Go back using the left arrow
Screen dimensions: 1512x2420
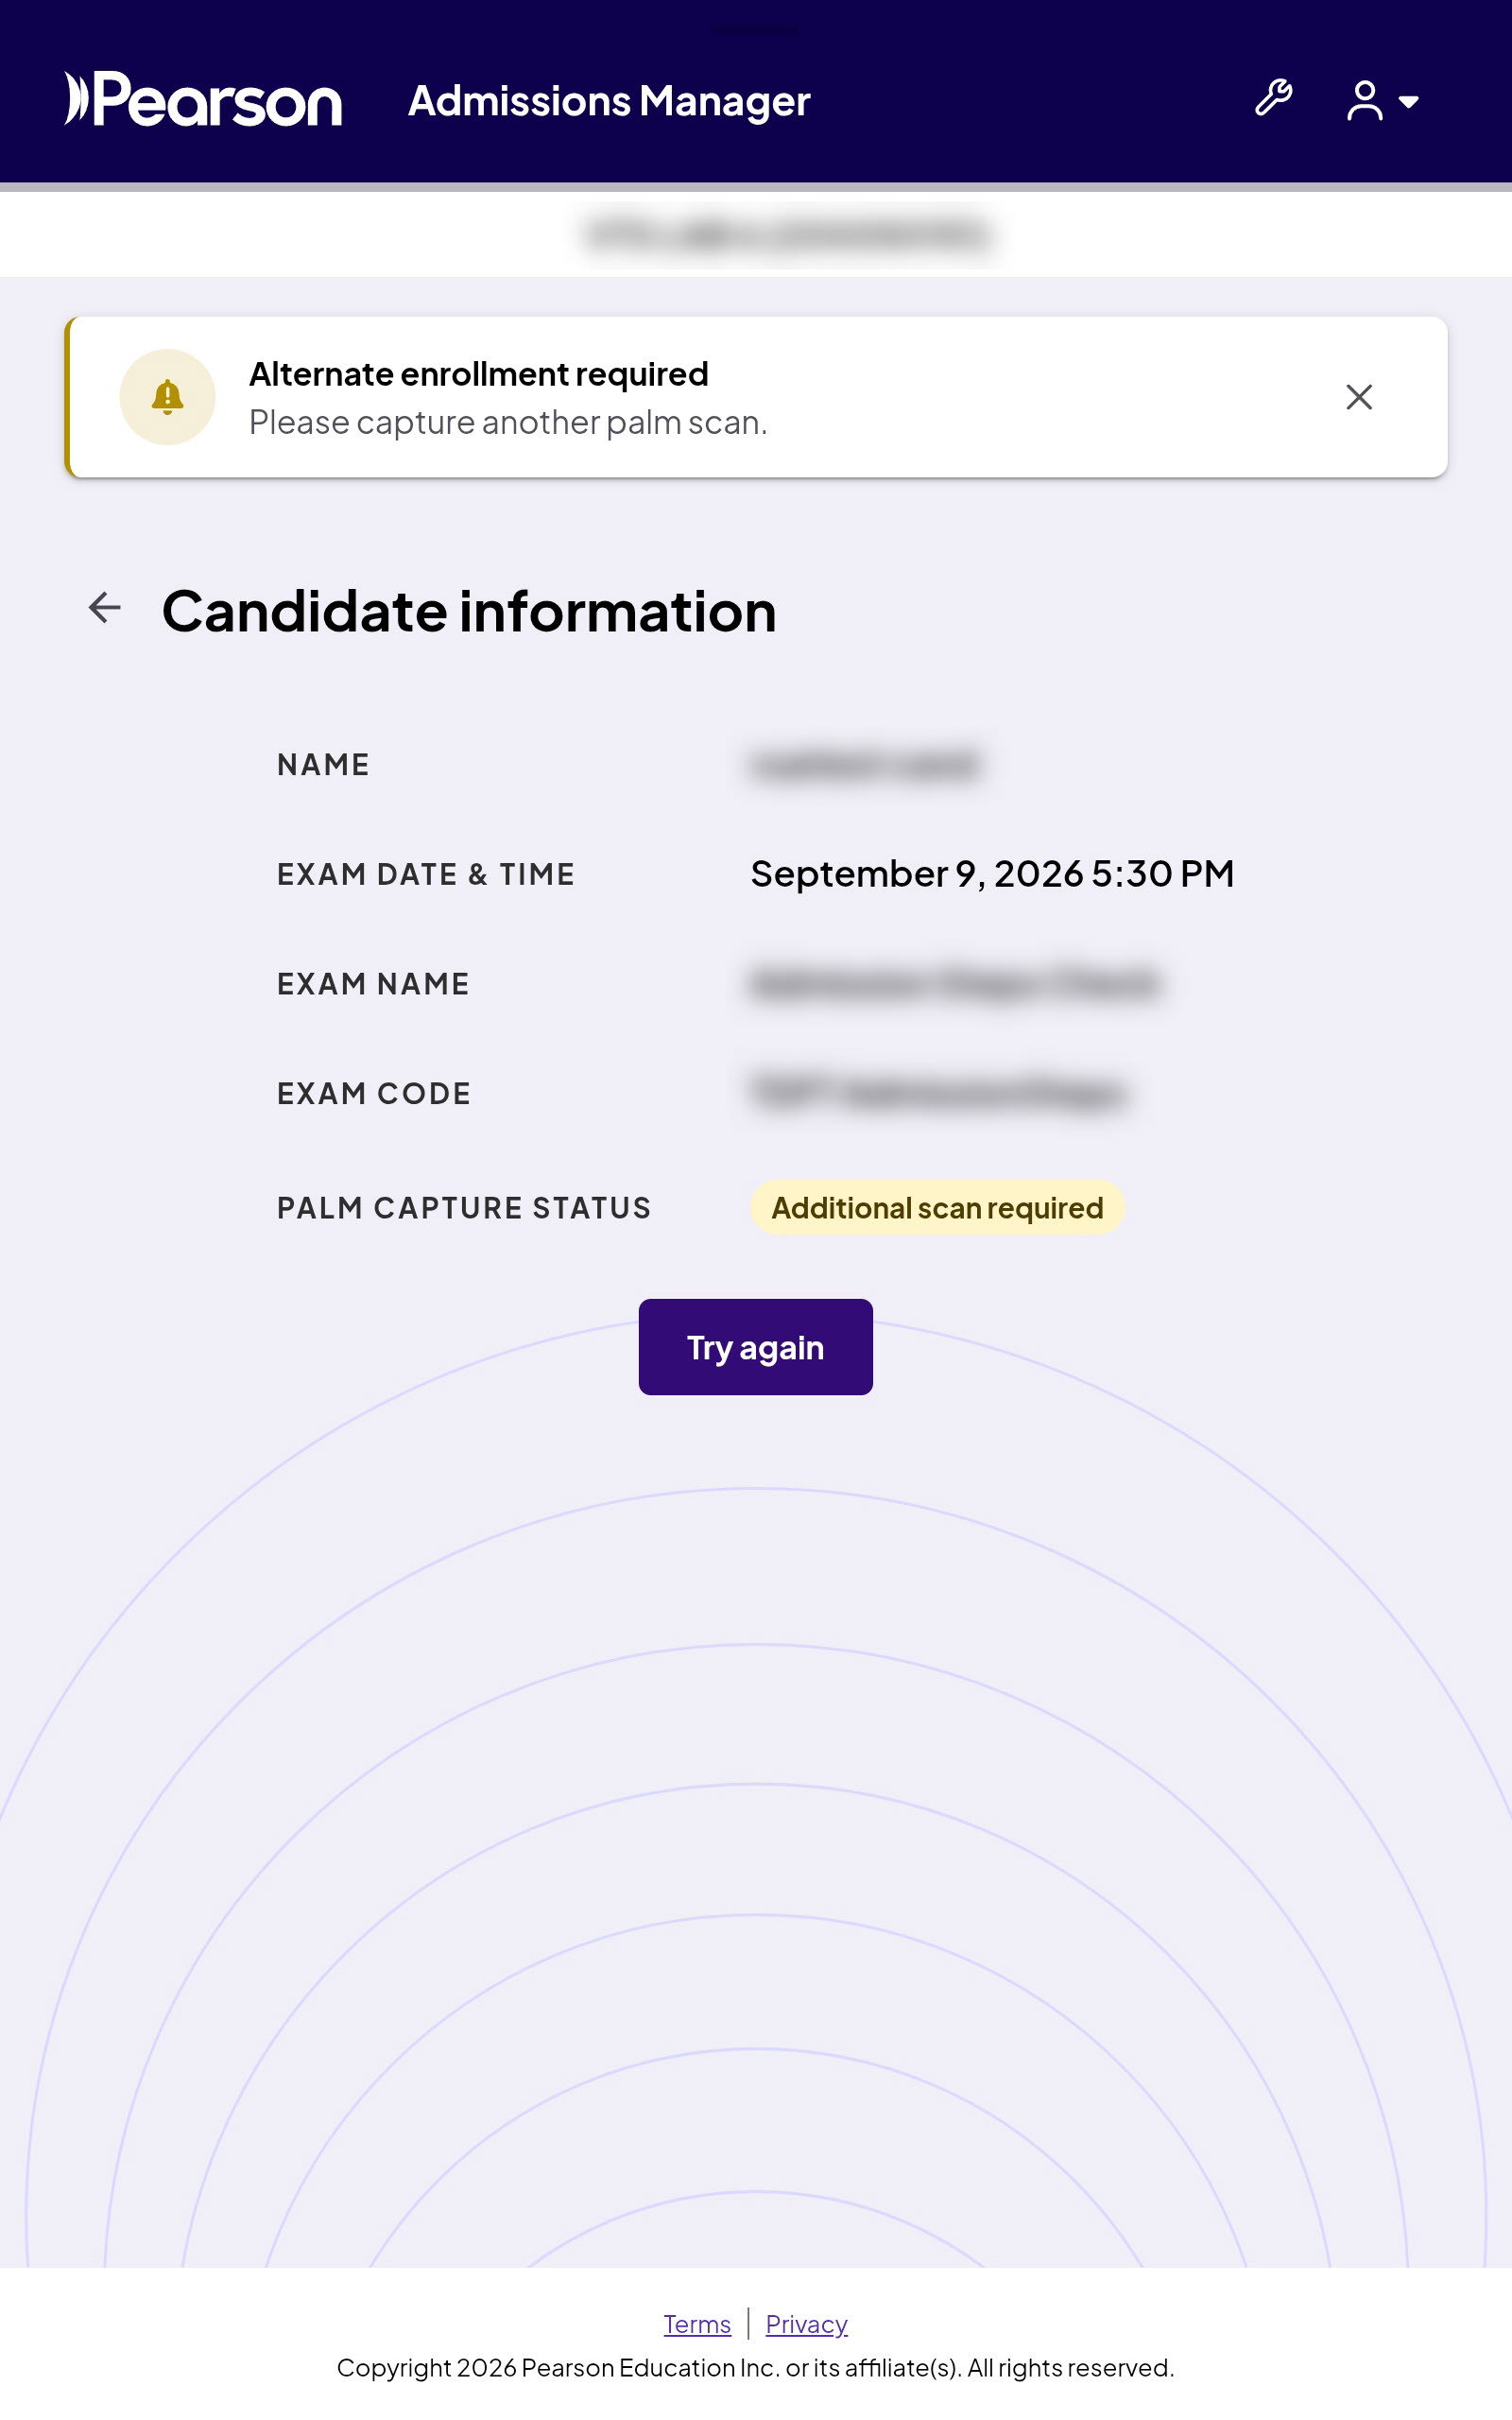point(105,607)
